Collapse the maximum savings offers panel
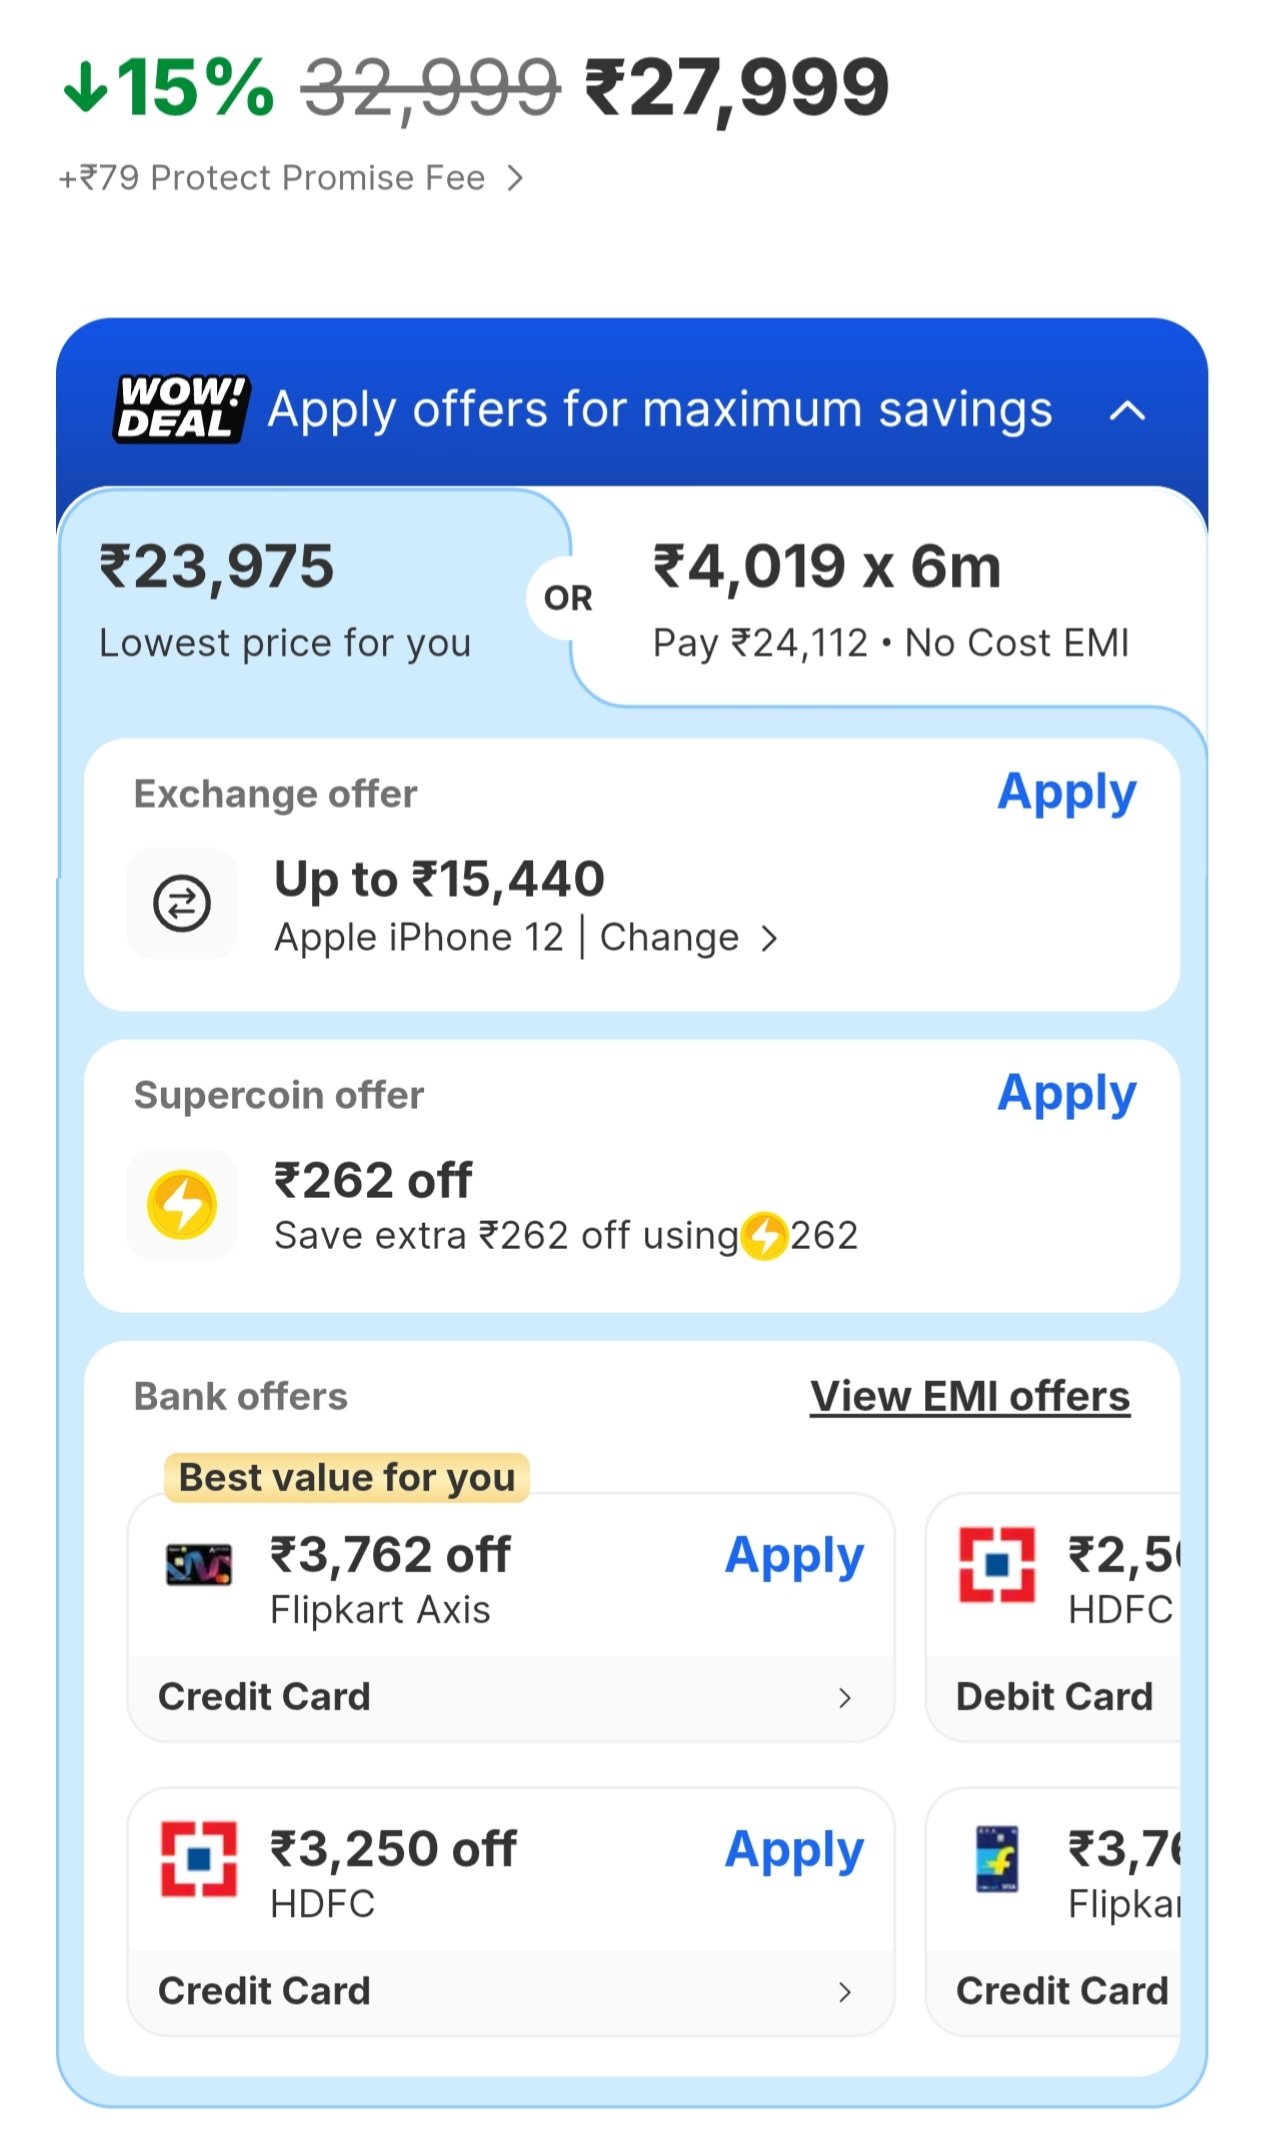Screen dimensions: 1263x2152 tap(1127, 410)
